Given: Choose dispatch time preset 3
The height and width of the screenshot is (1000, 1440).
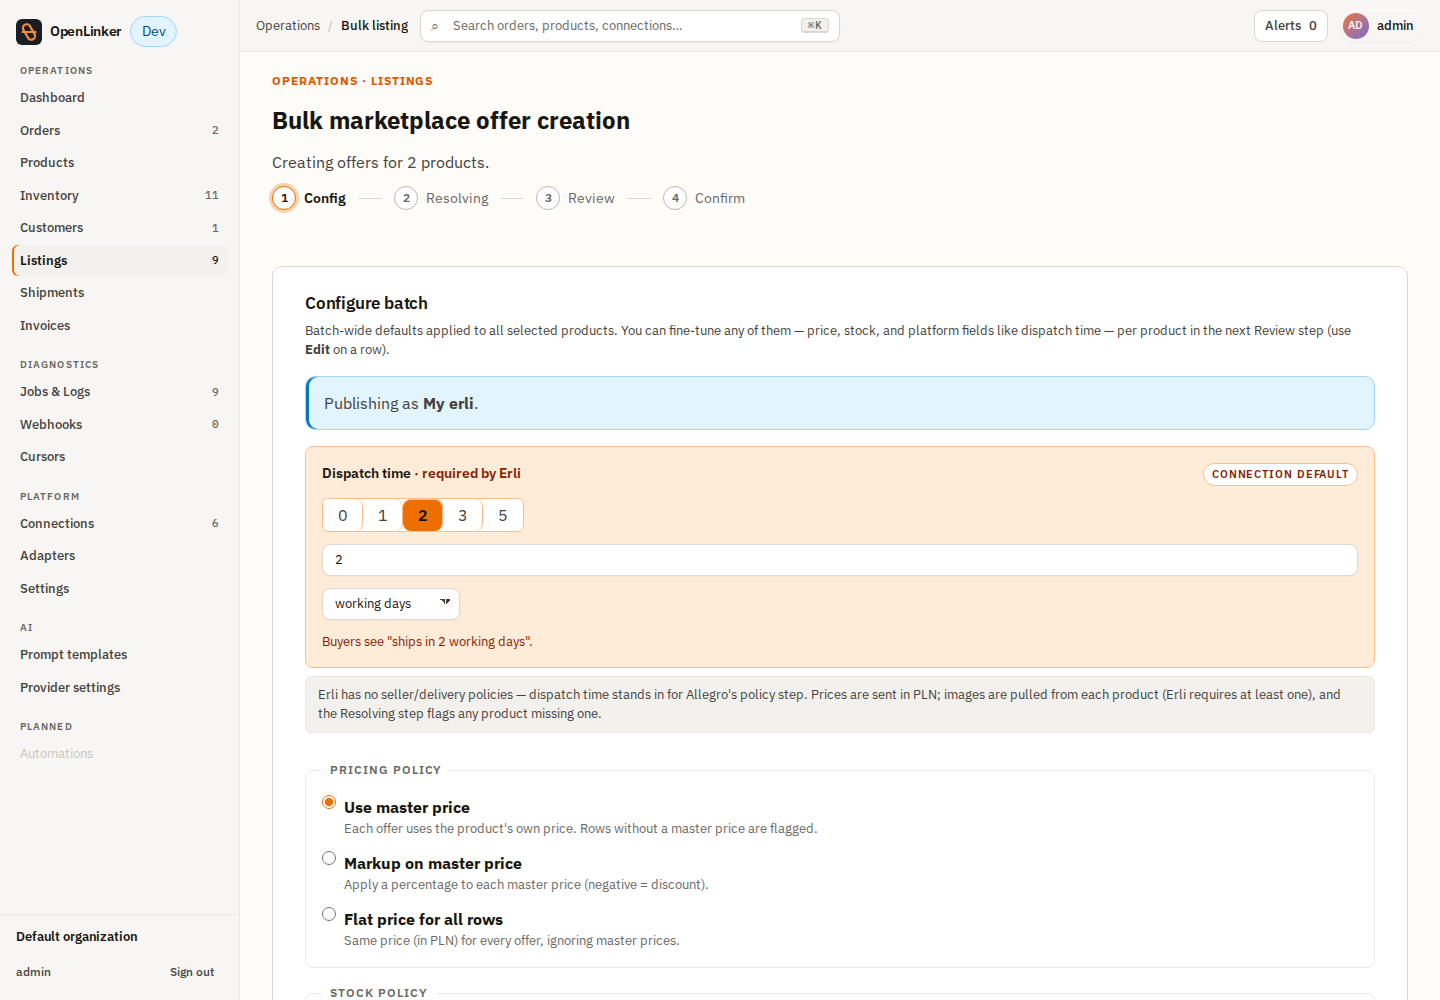Looking at the screenshot, I should point(463,516).
